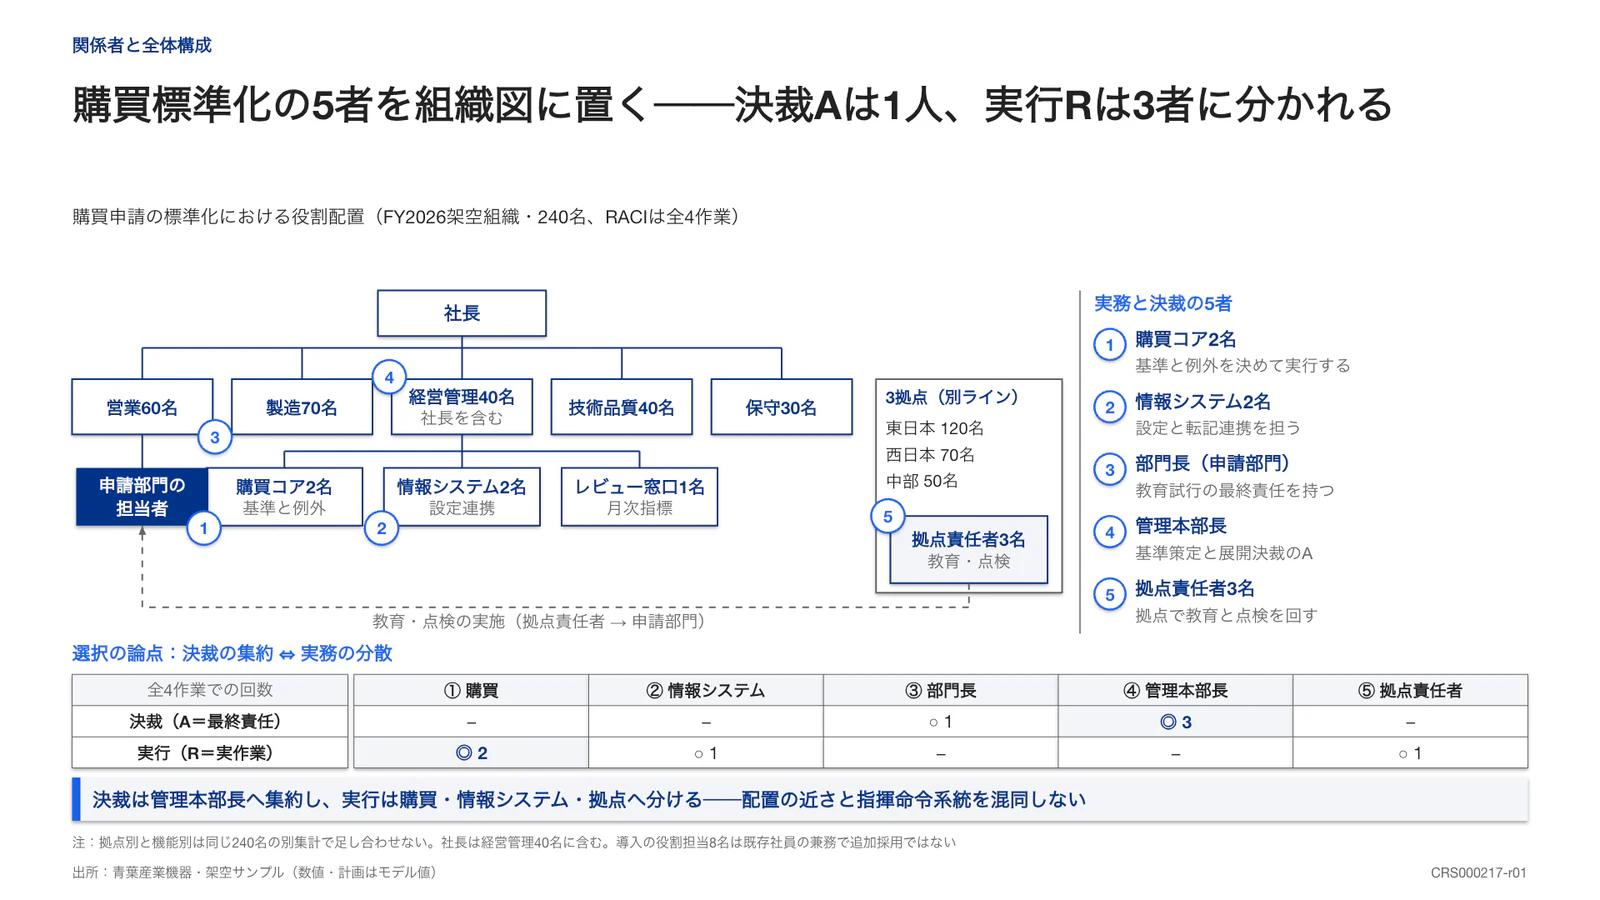Click the legend heading 実務と決裁の5者
This screenshot has height=900, width=1600.
[x=1163, y=303]
